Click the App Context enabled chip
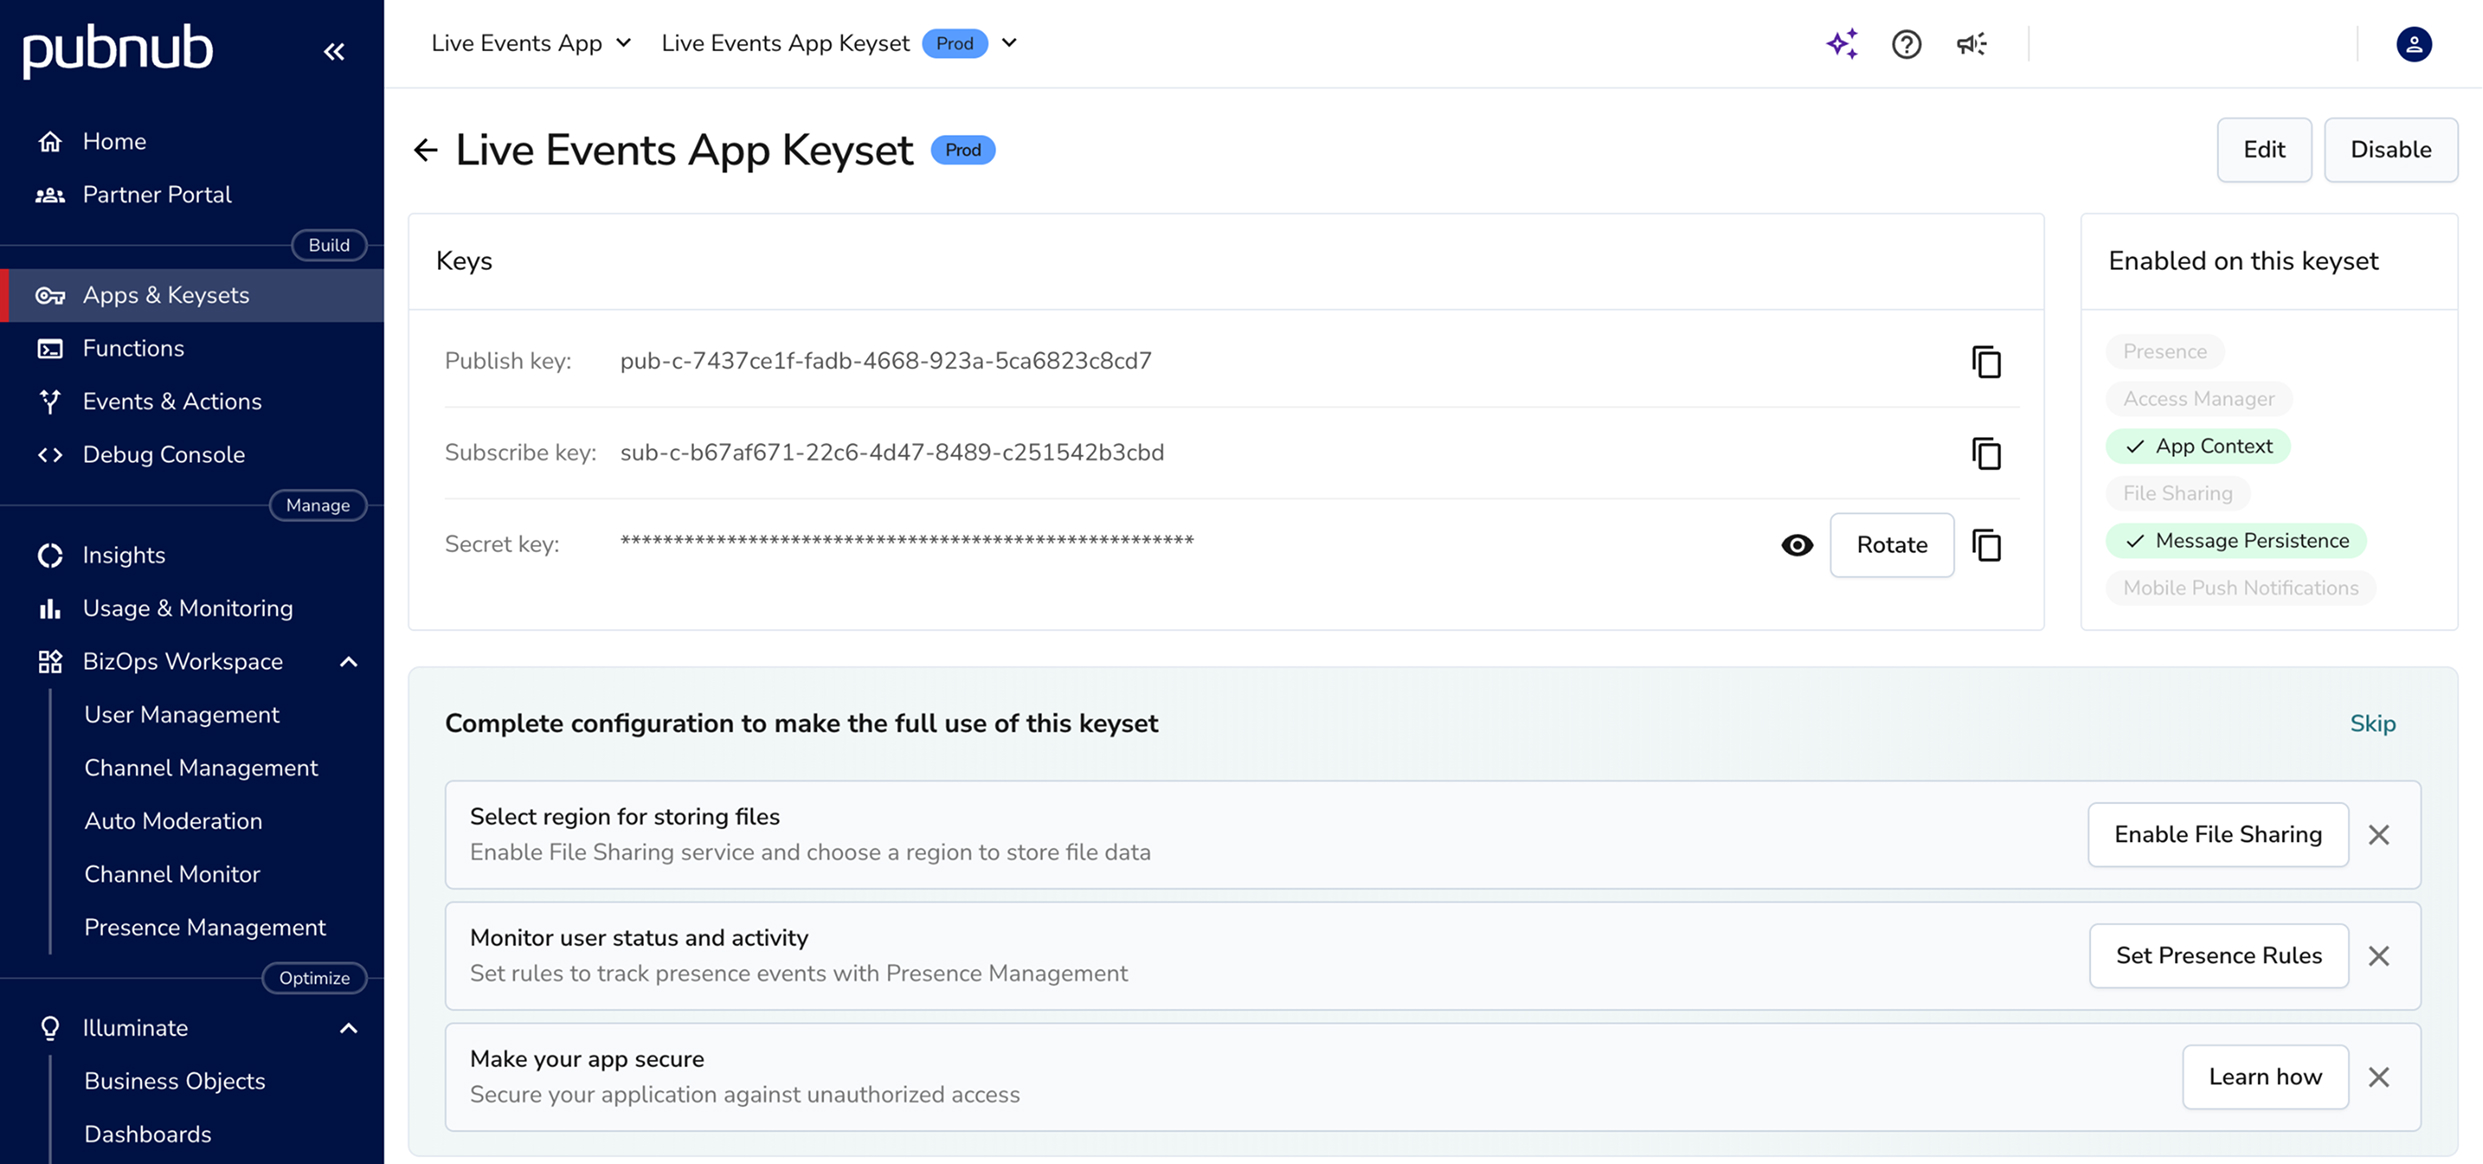The height and width of the screenshot is (1164, 2483). coord(2197,446)
